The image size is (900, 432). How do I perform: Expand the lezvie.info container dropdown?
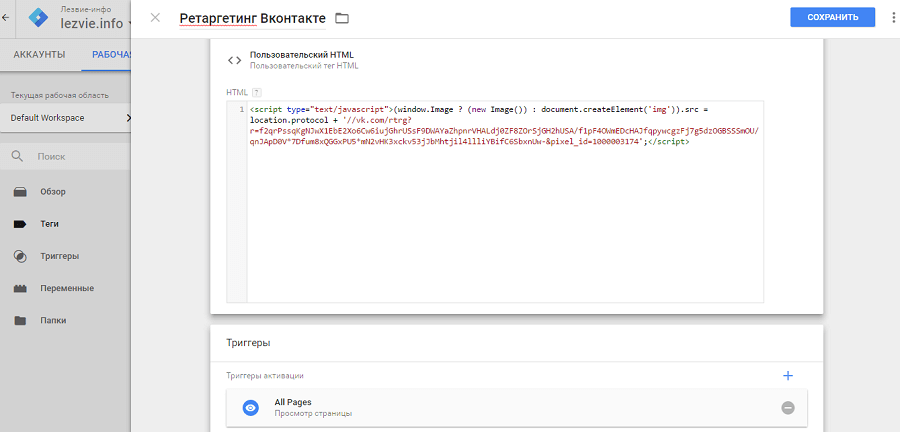128,23
